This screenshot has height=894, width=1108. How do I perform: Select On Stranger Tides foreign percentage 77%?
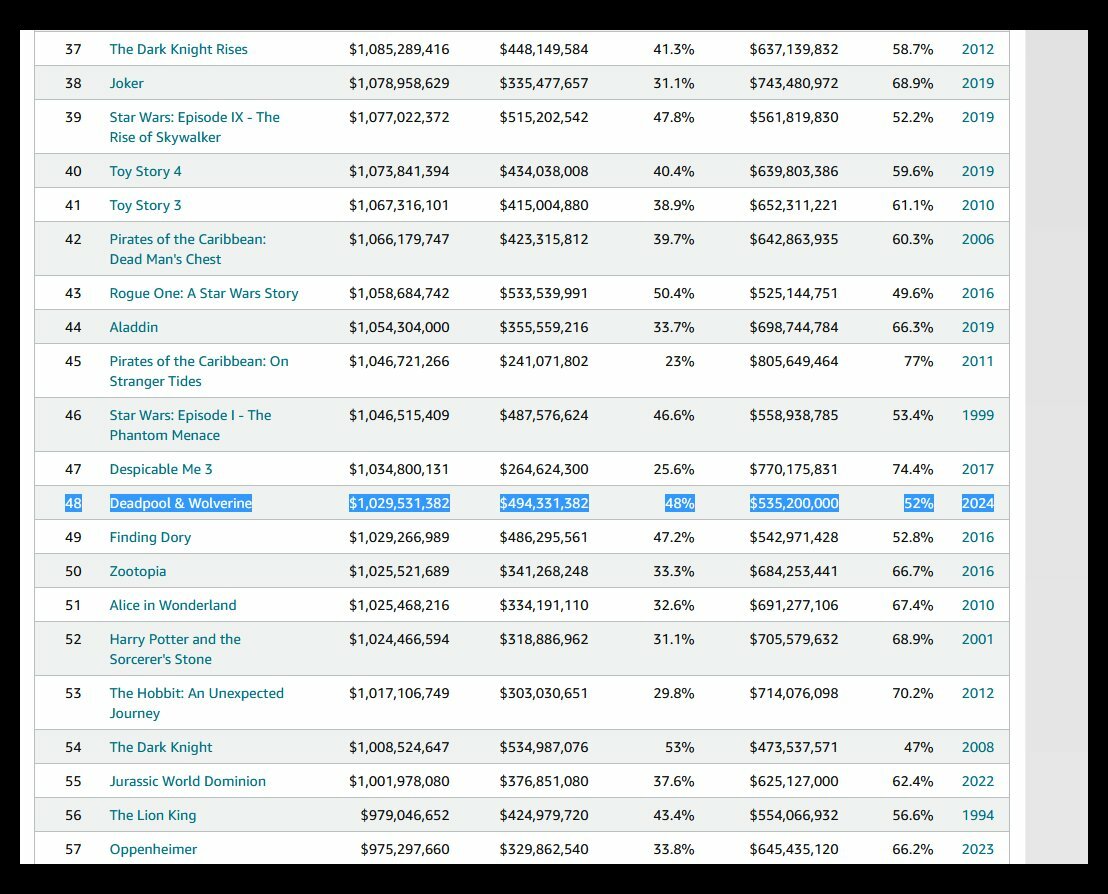[918, 361]
